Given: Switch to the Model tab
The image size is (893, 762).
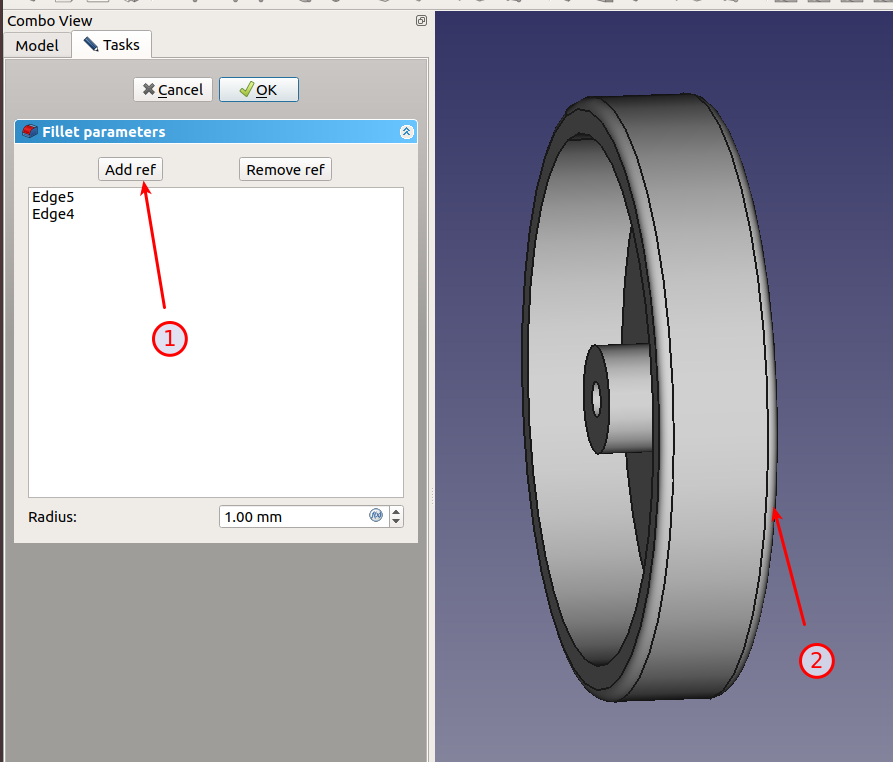Looking at the screenshot, I should point(37,46).
